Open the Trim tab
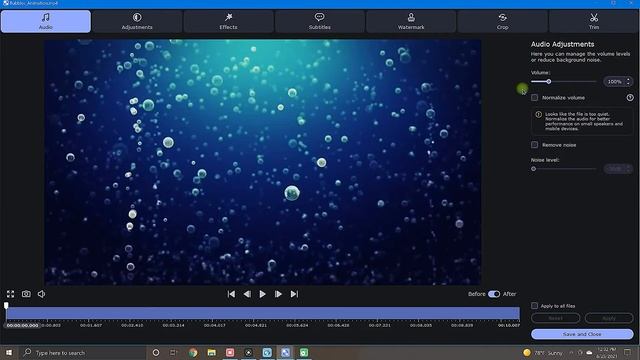The width and height of the screenshot is (640, 360). click(594, 21)
